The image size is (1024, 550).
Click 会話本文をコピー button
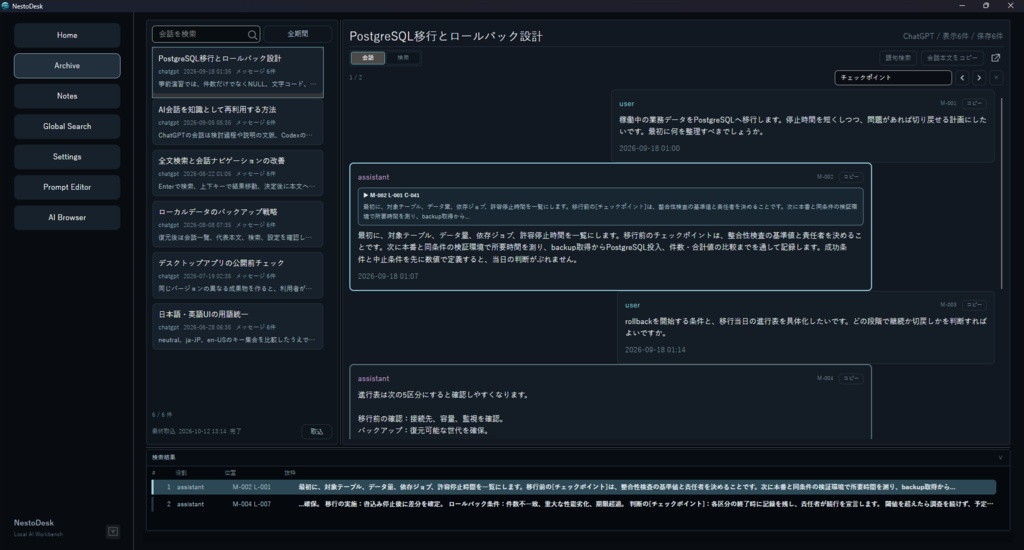pos(952,58)
